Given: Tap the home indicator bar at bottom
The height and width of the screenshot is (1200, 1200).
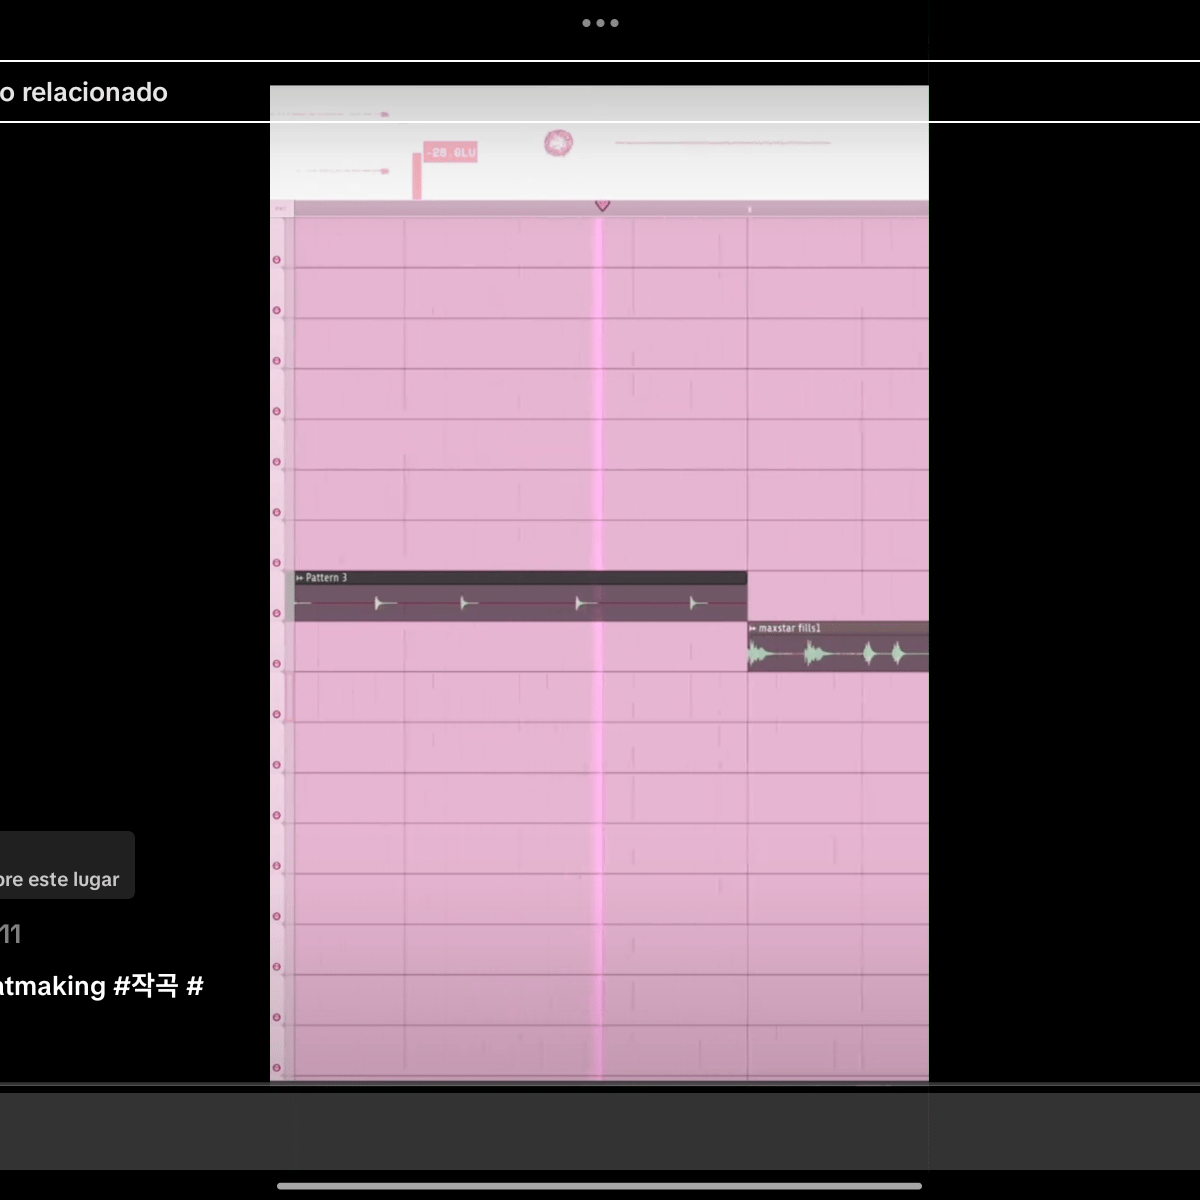Looking at the screenshot, I should click(600, 1186).
